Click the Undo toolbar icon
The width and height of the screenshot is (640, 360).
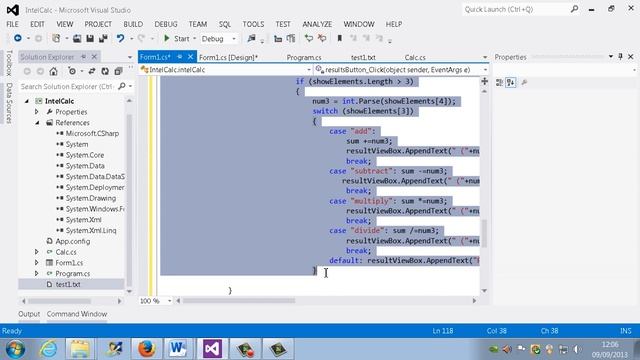pos(120,38)
